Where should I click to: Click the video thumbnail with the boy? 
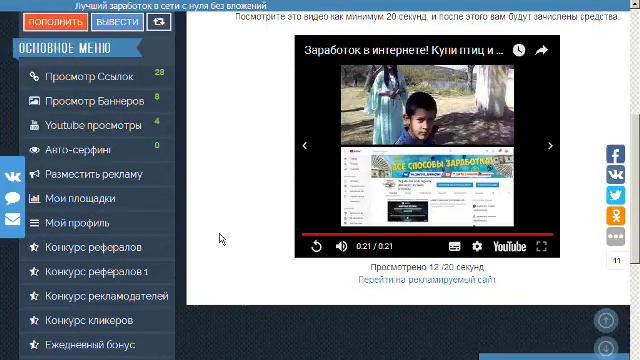427,105
